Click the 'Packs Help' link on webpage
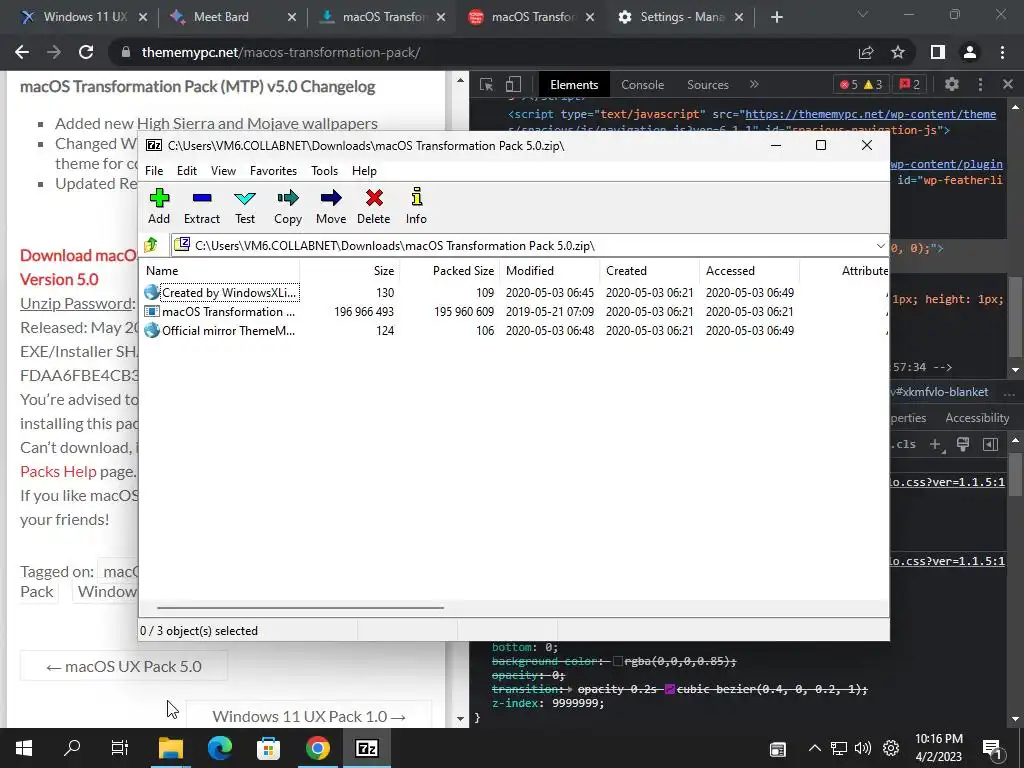 click(x=58, y=472)
